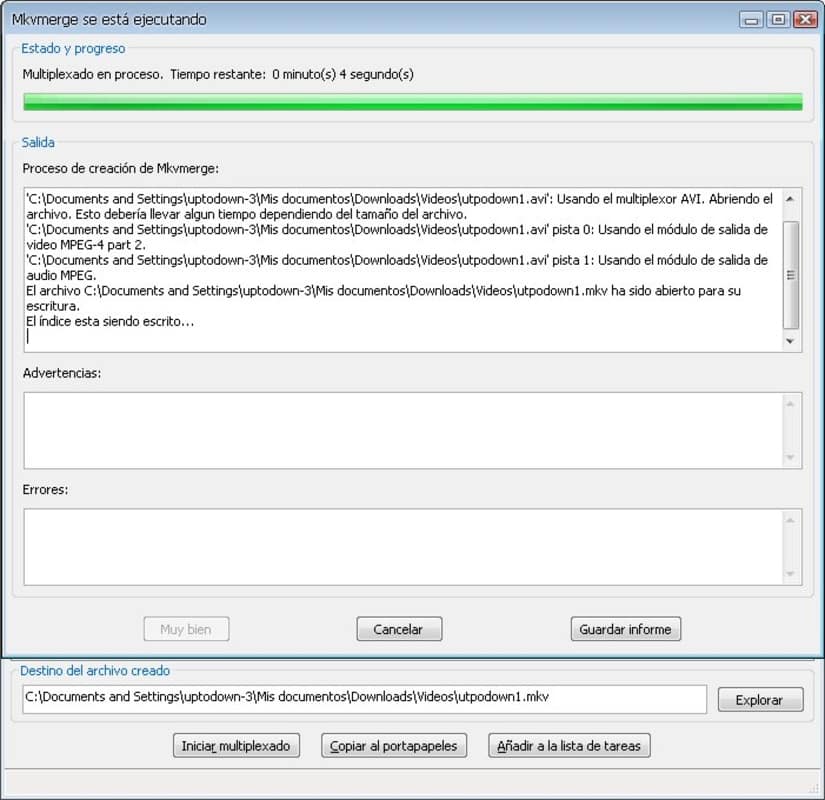Click Copiar al portapapeles

coord(394,746)
